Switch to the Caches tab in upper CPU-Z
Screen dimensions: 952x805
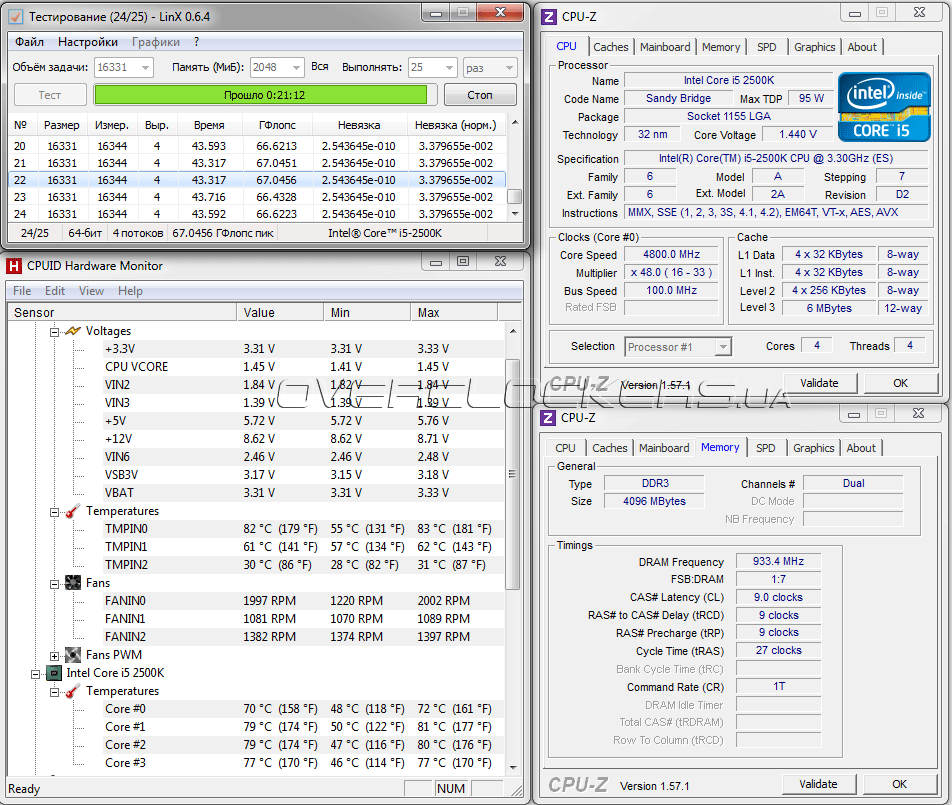coord(610,47)
